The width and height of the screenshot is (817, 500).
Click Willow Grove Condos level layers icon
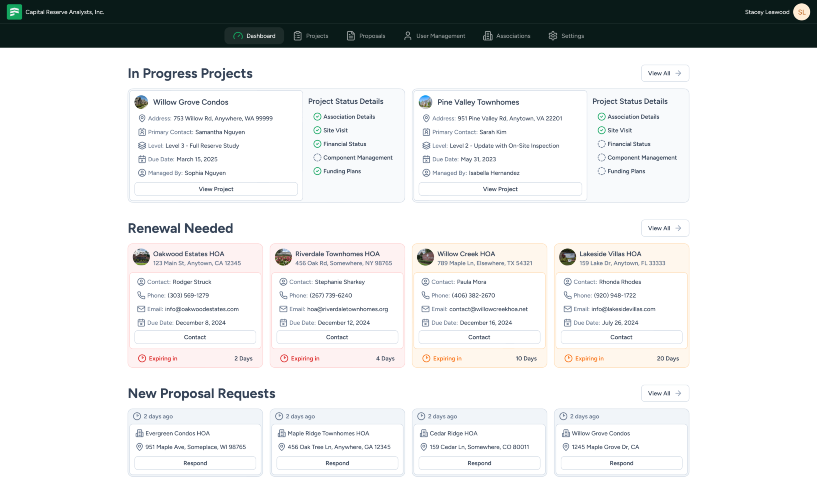pos(142,145)
